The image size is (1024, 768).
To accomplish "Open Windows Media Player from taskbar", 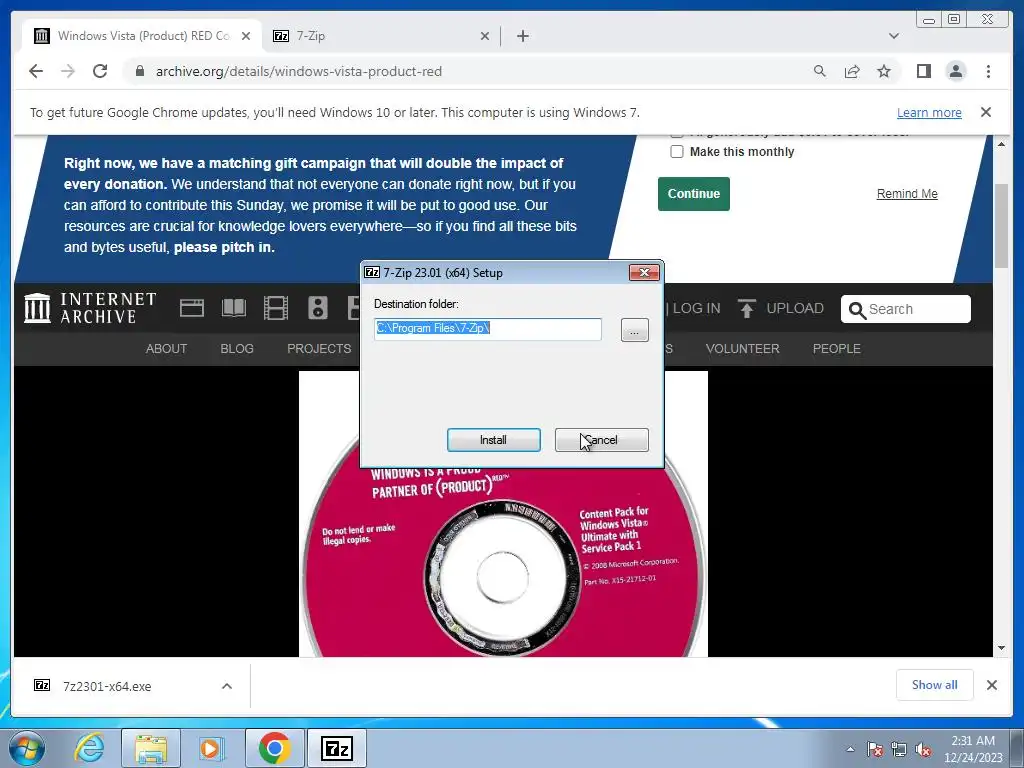I will pos(211,748).
